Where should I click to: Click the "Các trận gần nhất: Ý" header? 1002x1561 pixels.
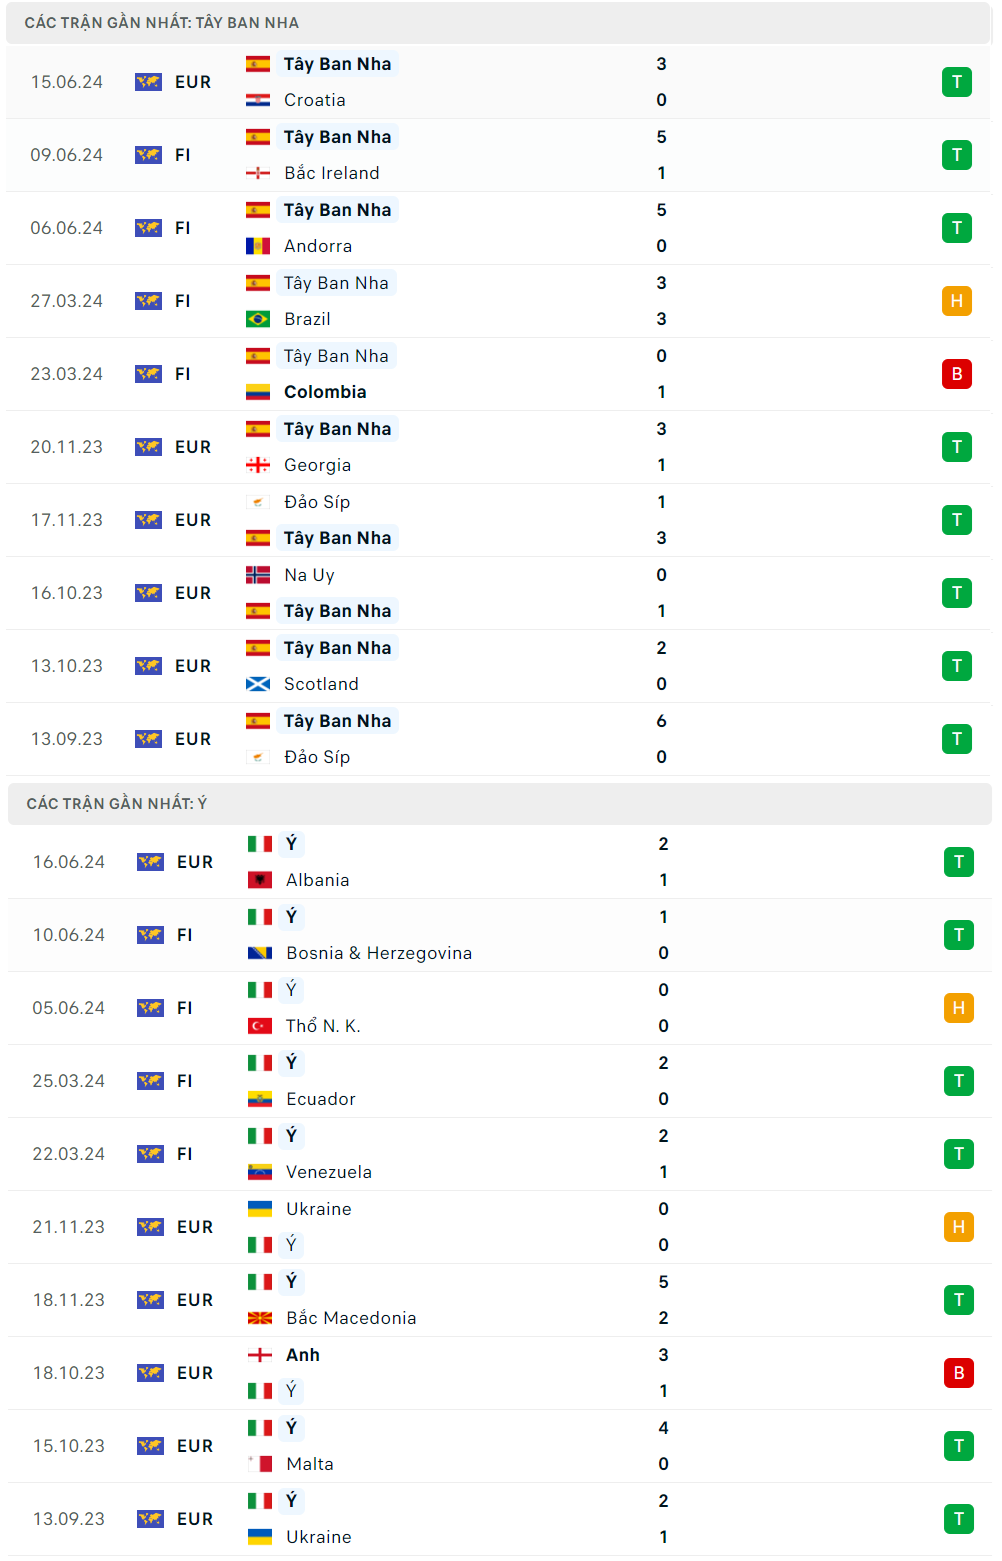[117, 804]
